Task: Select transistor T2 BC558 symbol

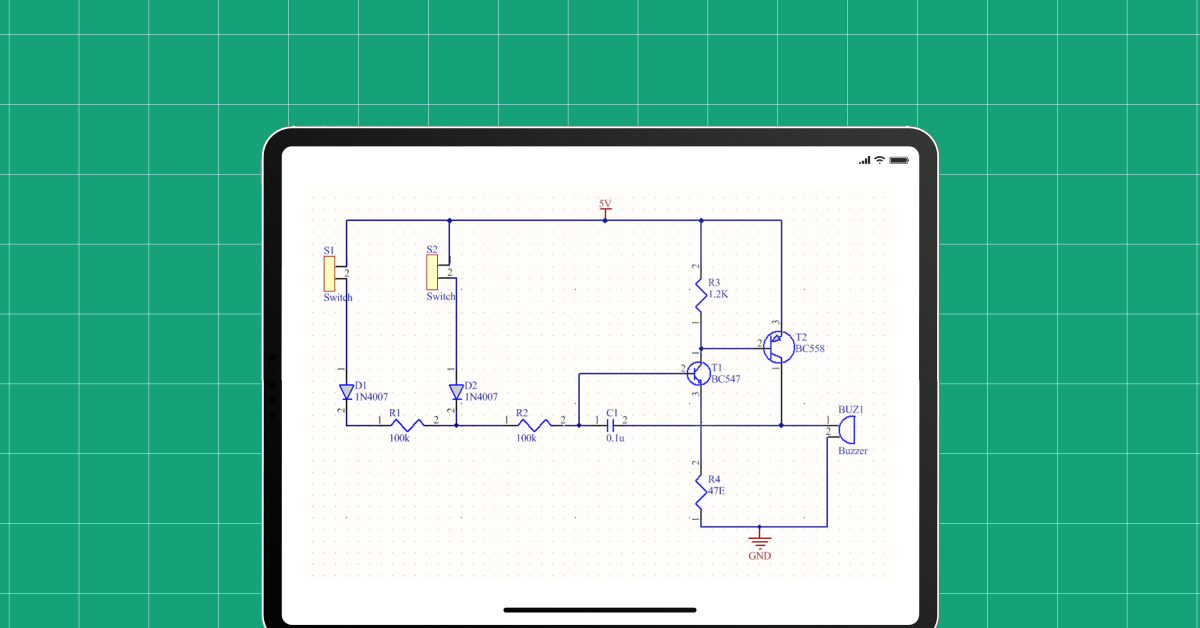Action: [778, 348]
